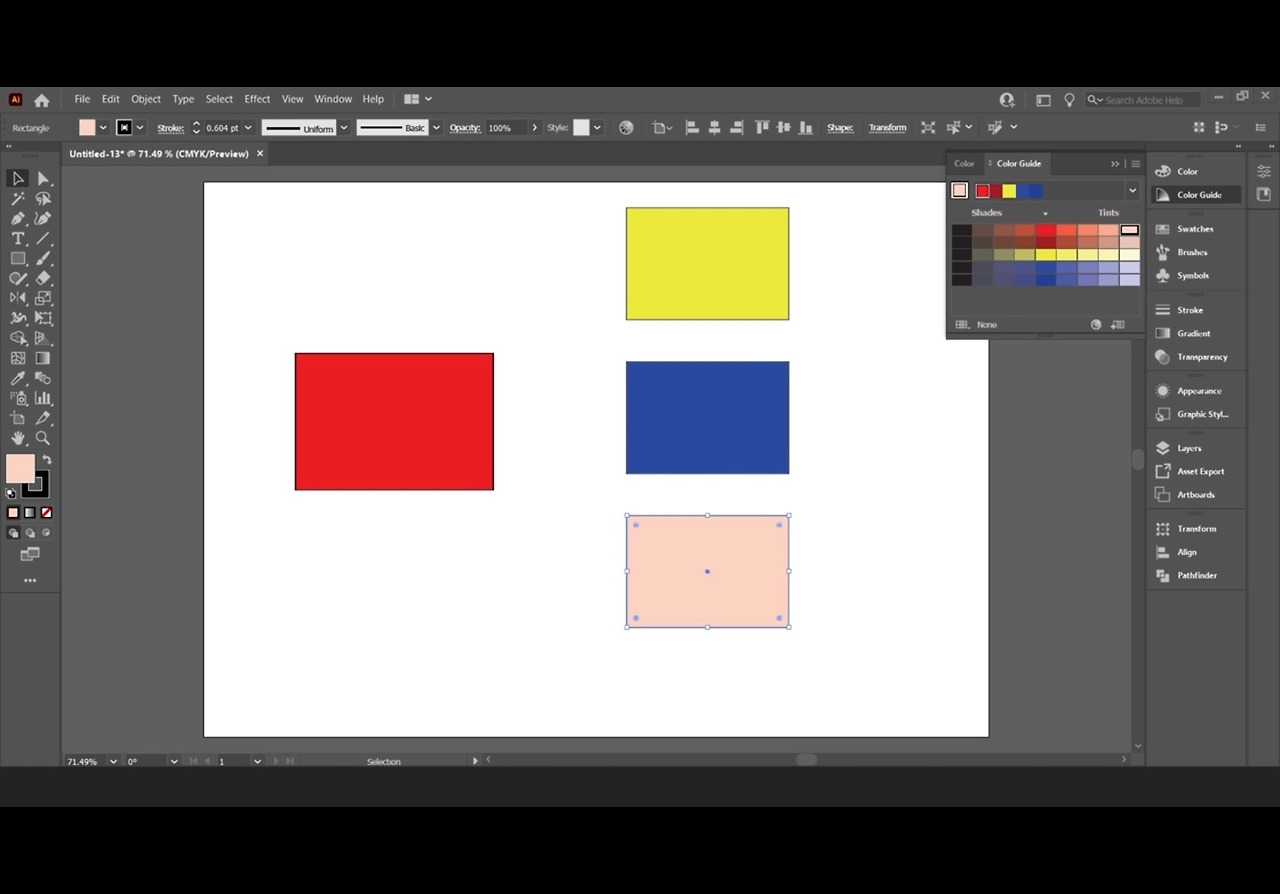Click the Shape link in control bar
The height and width of the screenshot is (894, 1280).
[x=840, y=128]
